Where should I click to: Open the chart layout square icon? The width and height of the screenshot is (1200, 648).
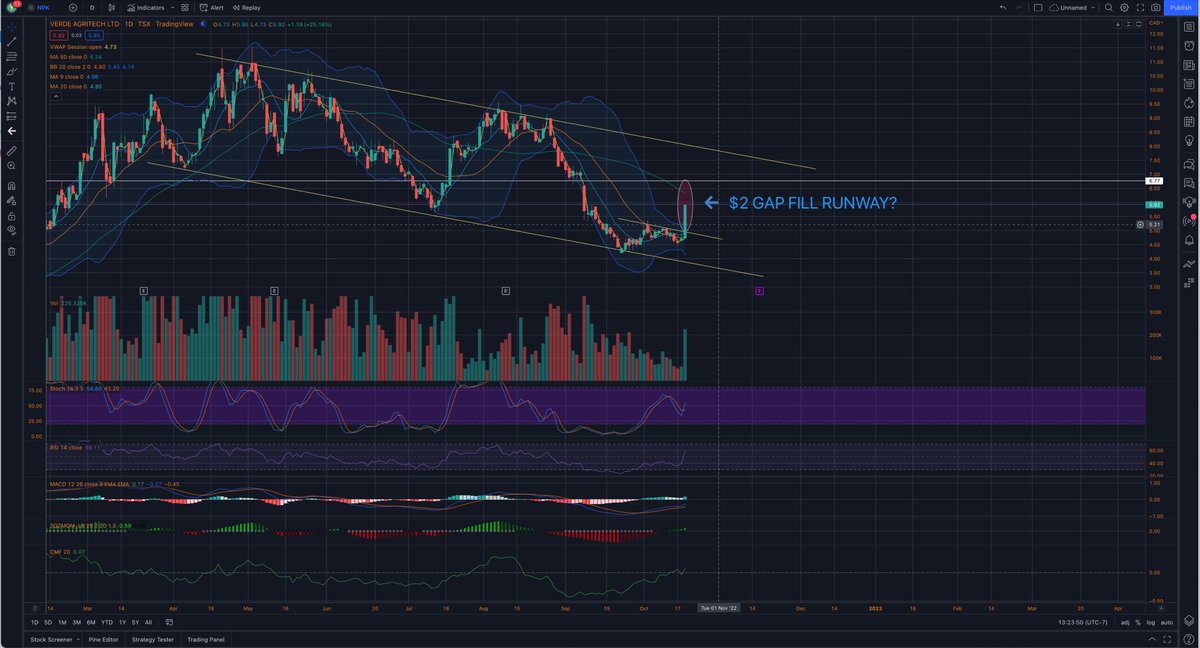pyautogui.click(x=1039, y=7)
